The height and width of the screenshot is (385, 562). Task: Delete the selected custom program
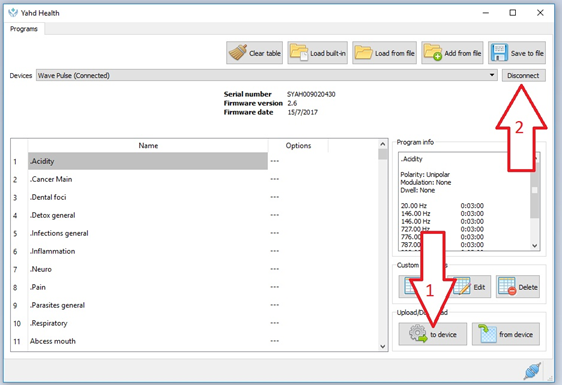pos(518,287)
